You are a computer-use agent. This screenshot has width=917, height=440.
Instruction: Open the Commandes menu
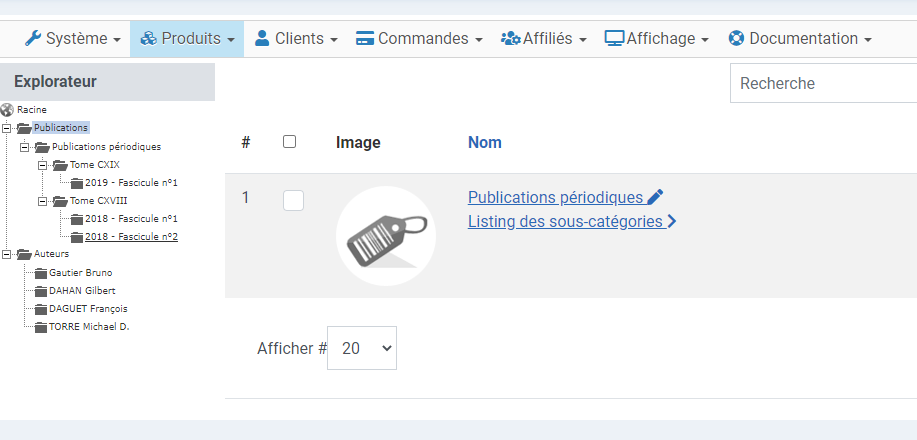(419, 39)
